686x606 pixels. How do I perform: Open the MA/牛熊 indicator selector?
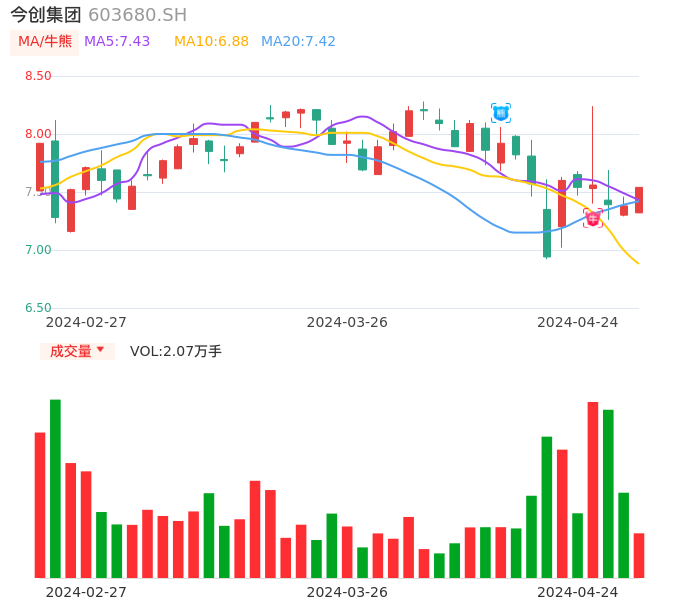point(45,42)
